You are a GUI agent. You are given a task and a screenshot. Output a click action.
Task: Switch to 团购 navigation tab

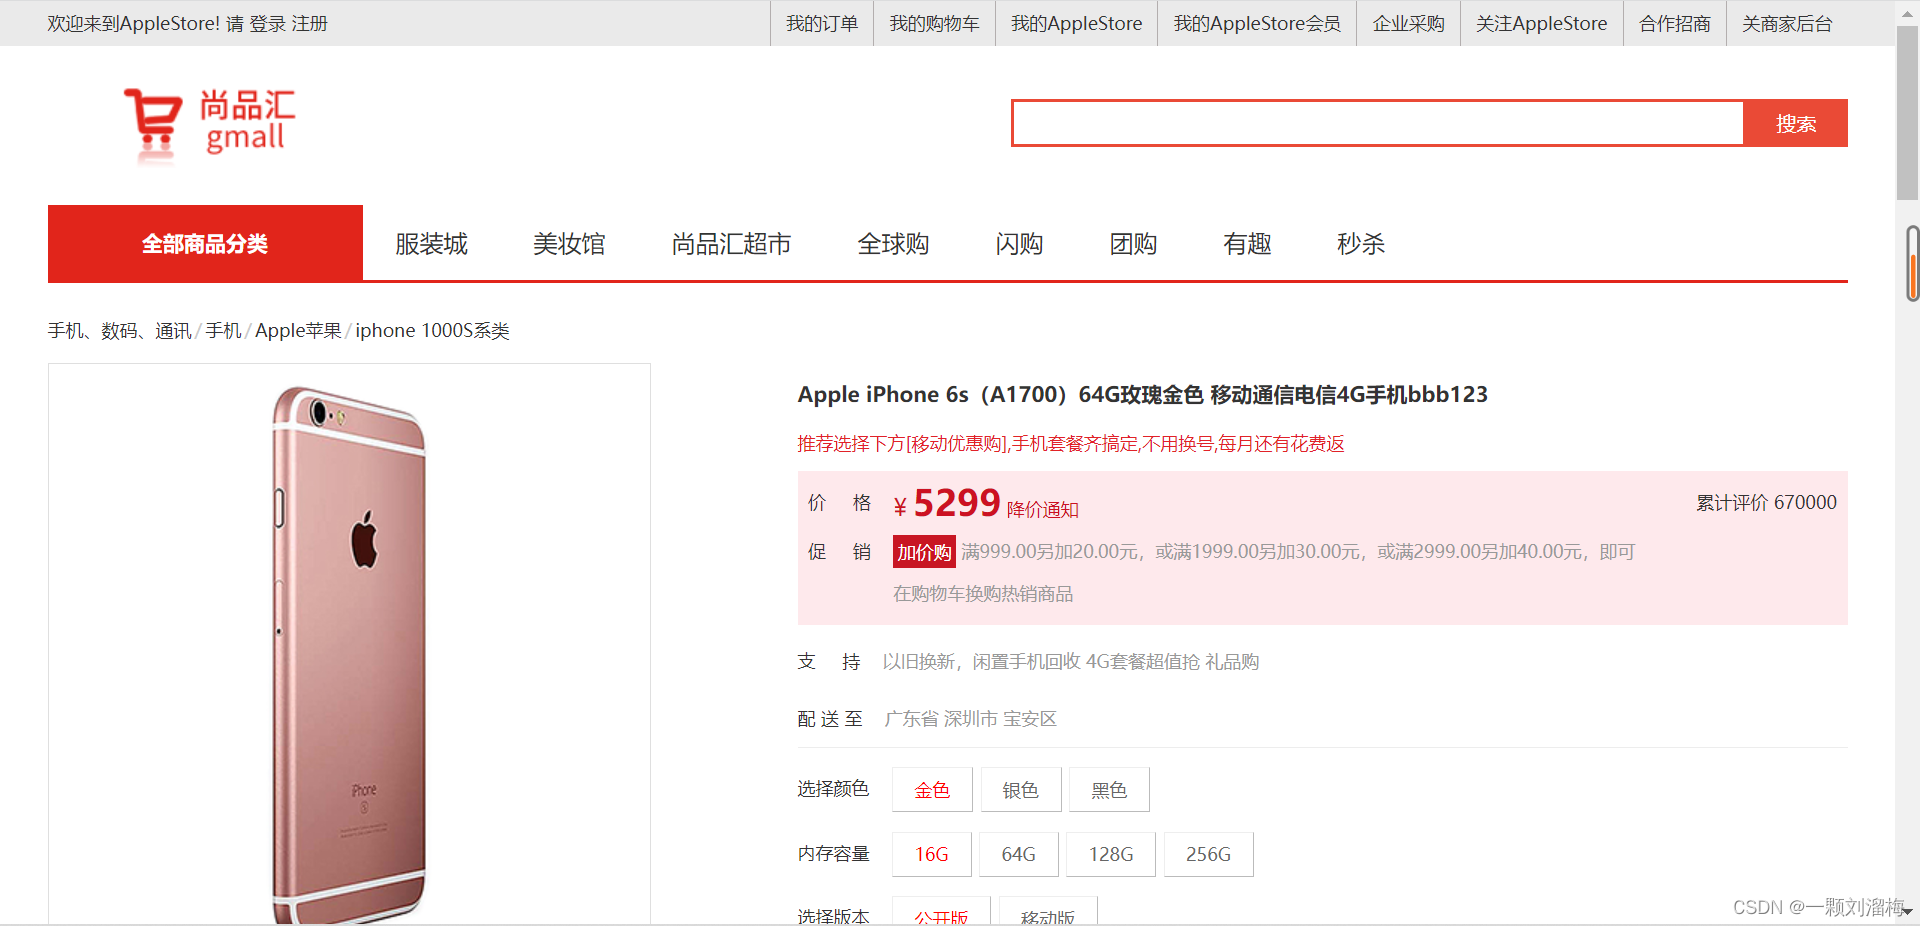tap(1133, 244)
